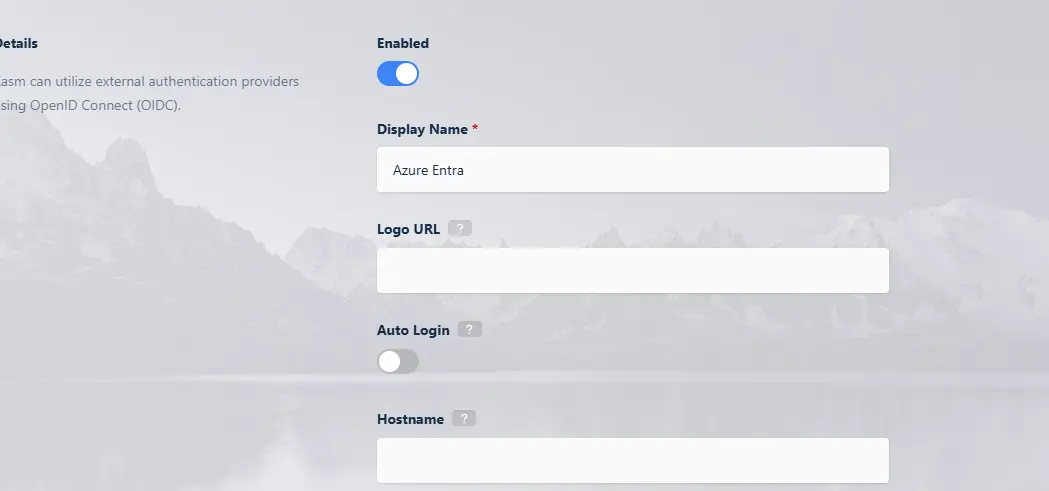Click the "Hostname" label text

click(410, 419)
